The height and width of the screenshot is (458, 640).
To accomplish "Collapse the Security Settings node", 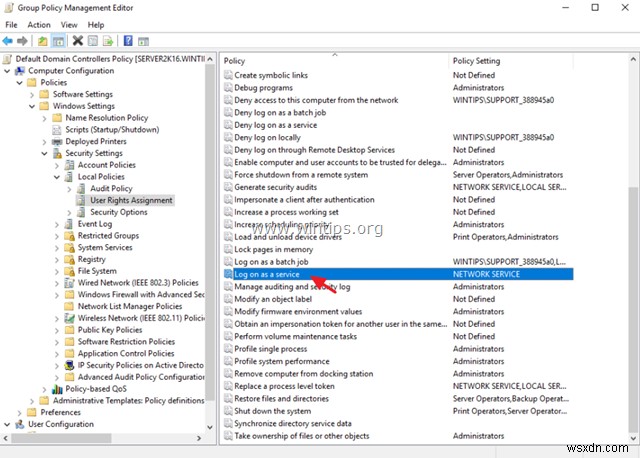I will (44, 153).
